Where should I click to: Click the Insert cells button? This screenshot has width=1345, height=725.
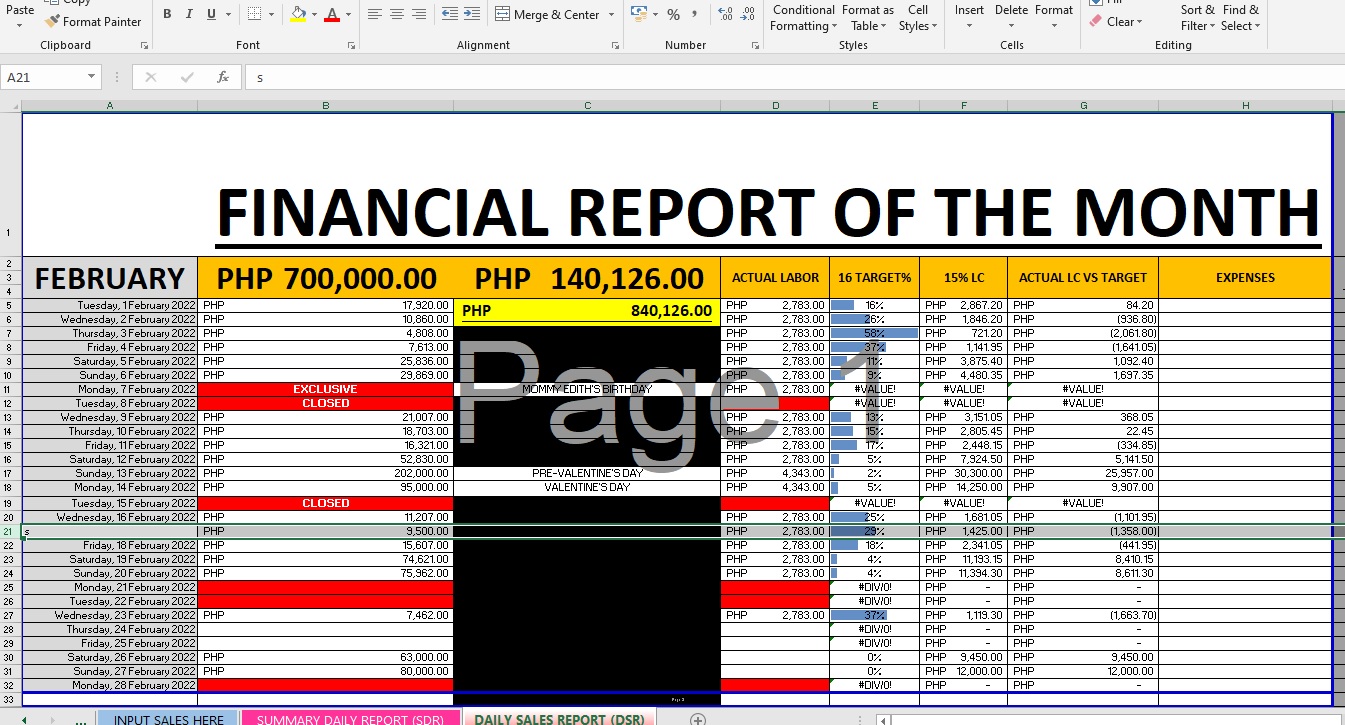969,16
